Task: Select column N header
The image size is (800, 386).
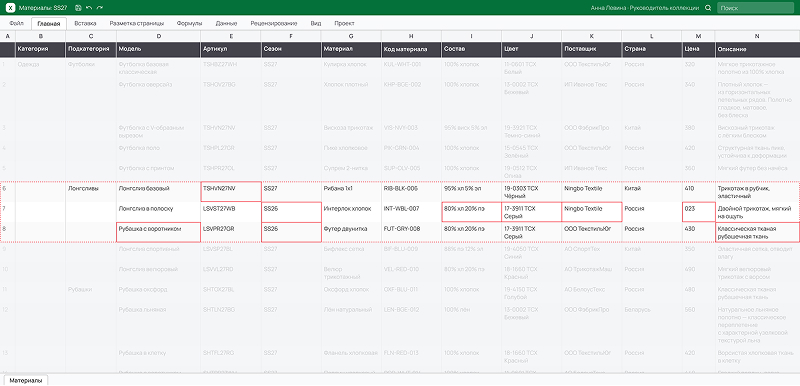Action: (757, 36)
